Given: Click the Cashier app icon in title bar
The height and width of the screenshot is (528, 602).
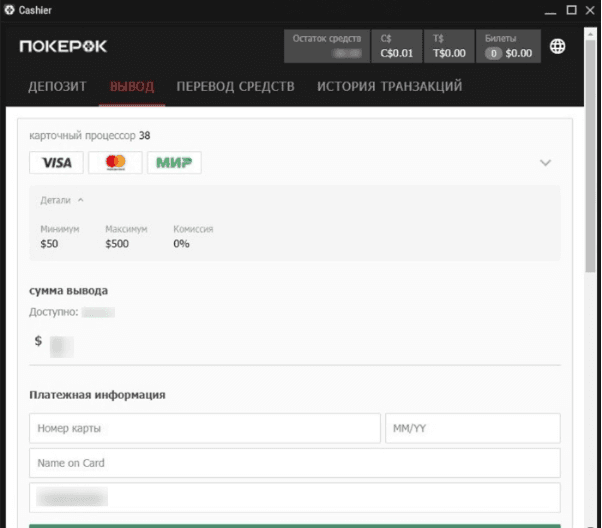Looking at the screenshot, I should 9,10.
